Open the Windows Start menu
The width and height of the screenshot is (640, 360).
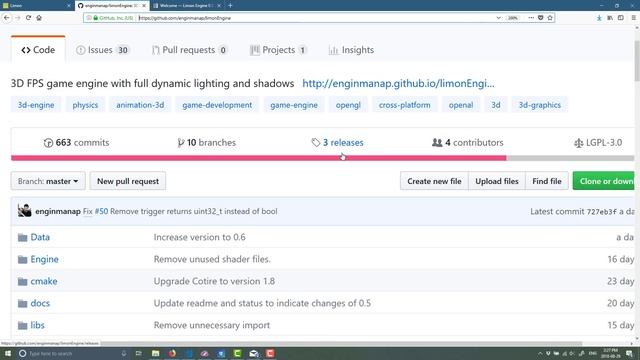coord(7,353)
